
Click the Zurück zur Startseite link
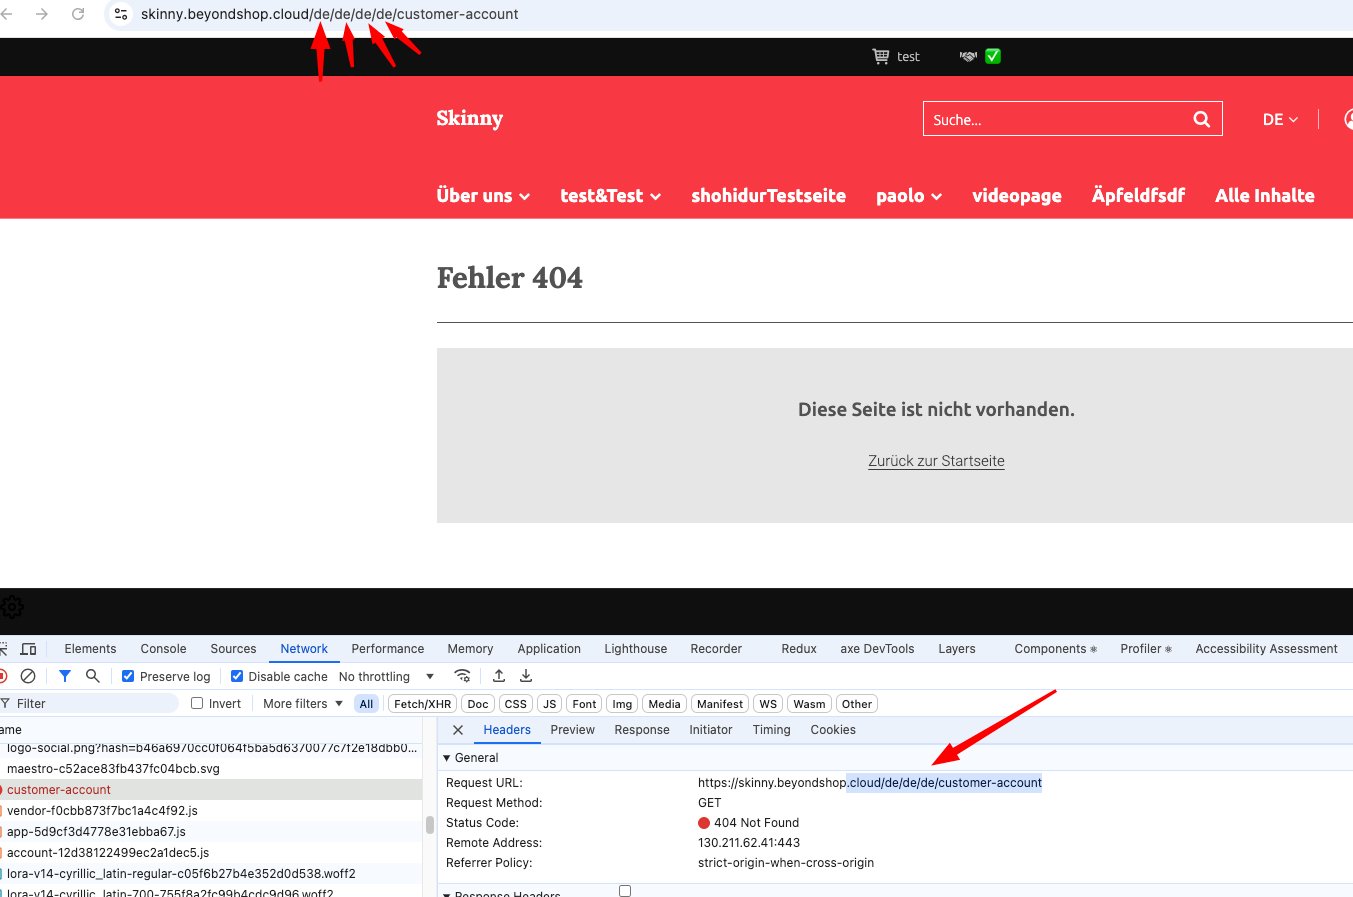936,461
